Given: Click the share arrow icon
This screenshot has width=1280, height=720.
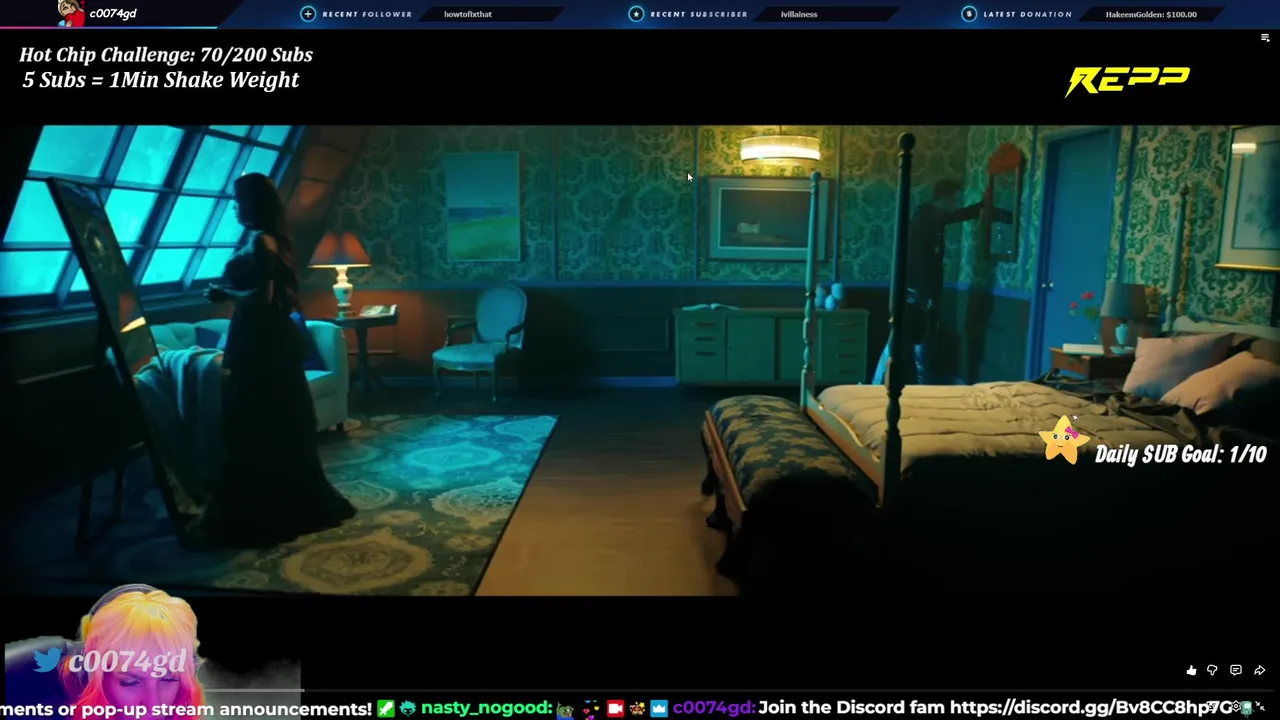Looking at the screenshot, I should [x=1260, y=670].
